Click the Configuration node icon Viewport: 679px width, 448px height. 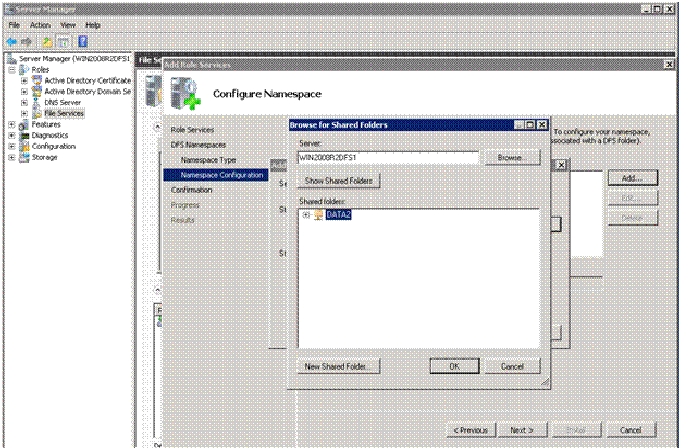[x=24, y=146]
